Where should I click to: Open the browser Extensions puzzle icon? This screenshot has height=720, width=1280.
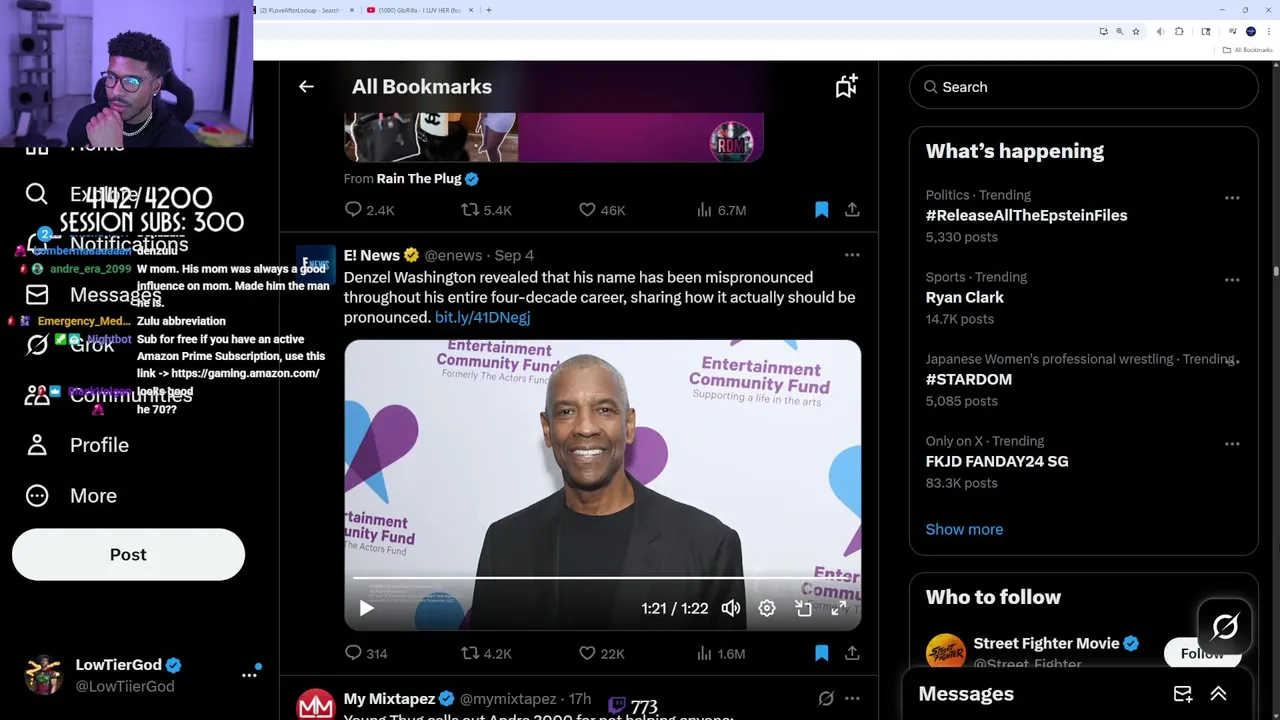[1179, 32]
